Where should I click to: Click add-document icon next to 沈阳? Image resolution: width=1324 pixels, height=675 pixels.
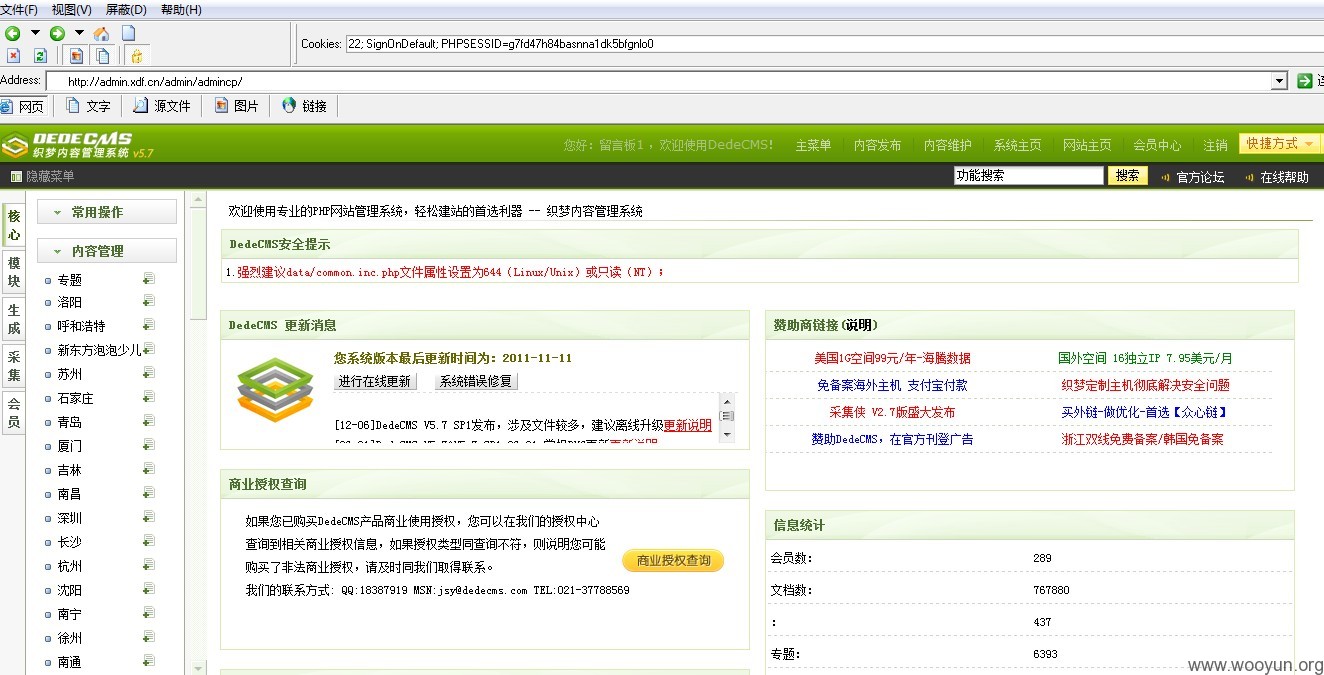[148, 589]
